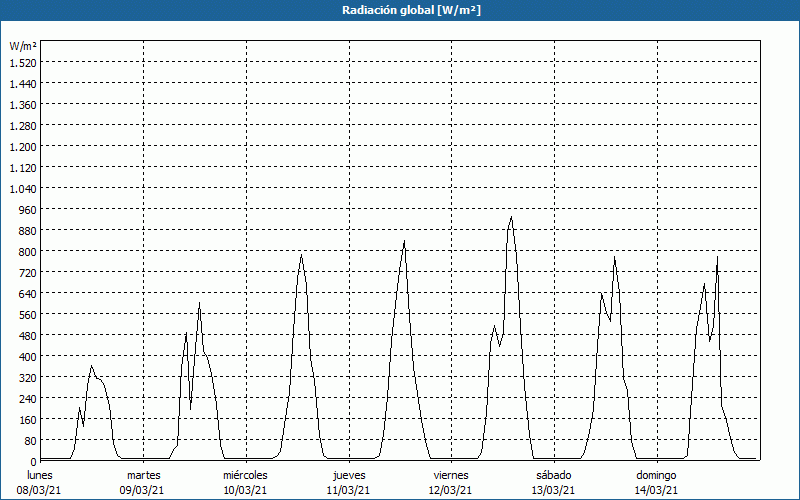Click the 'viernes' day label

[451, 475]
